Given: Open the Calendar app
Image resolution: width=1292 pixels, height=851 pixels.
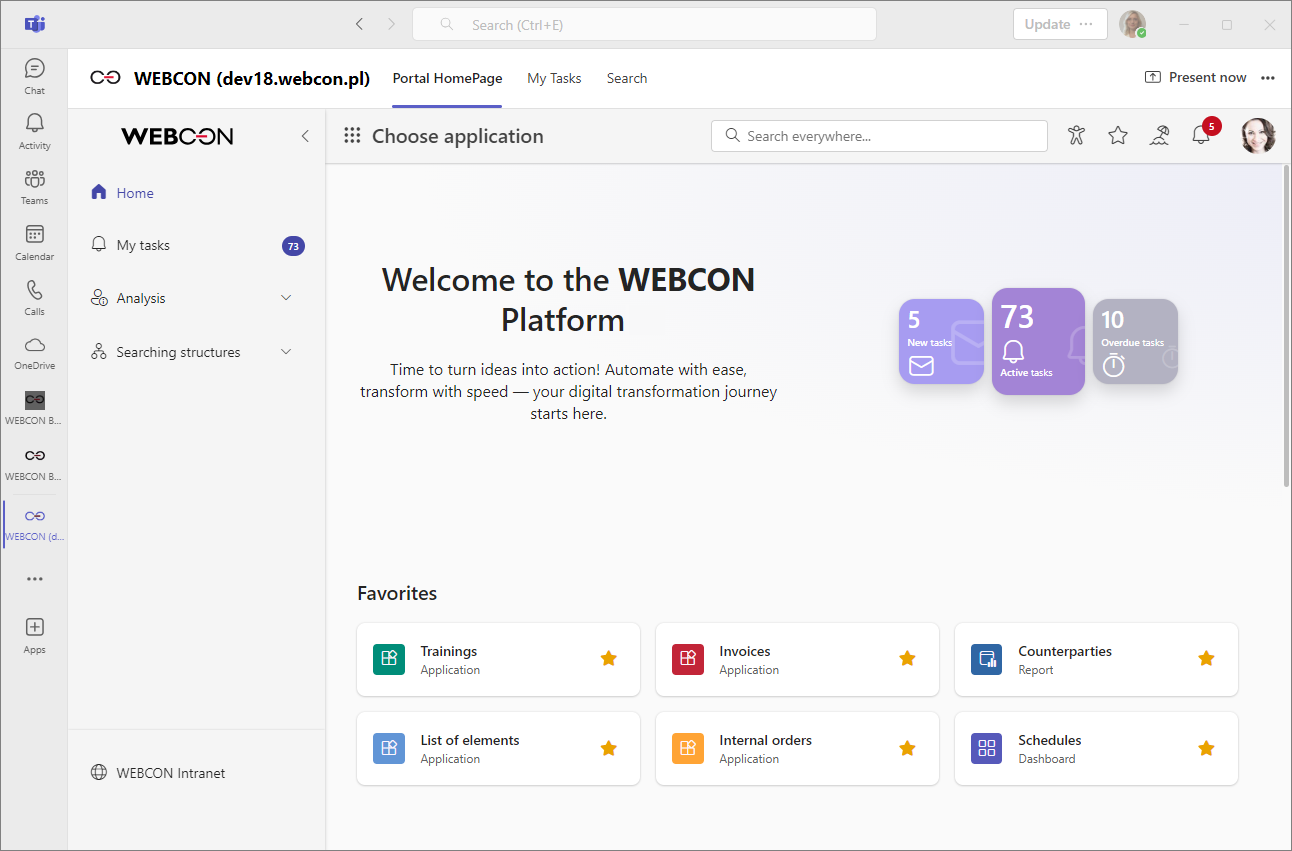Looking at the screenshot, I should tap(34, 242).
